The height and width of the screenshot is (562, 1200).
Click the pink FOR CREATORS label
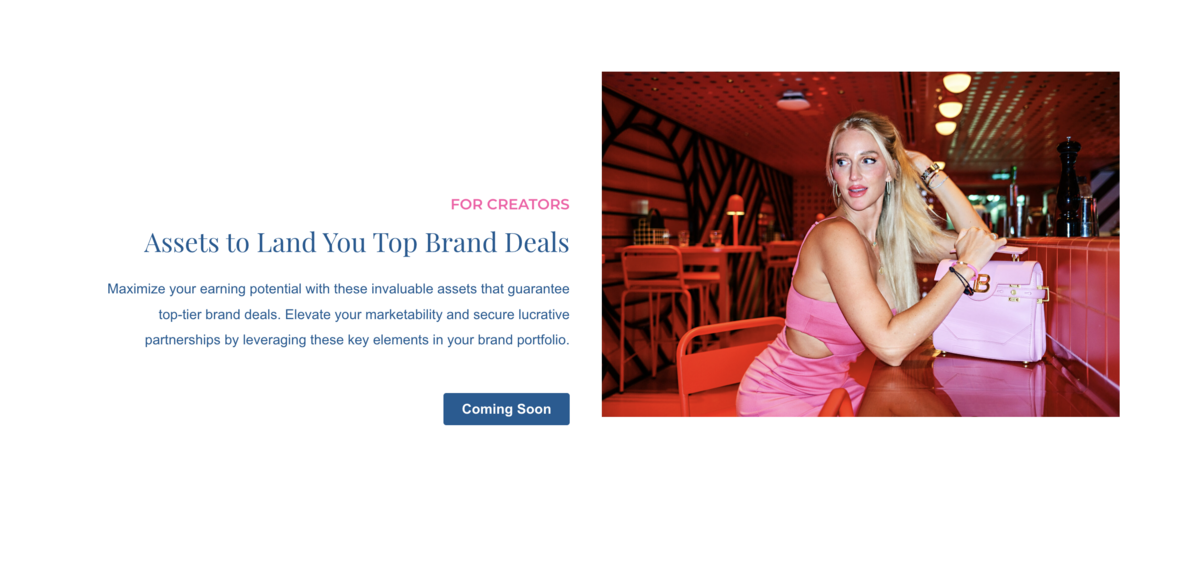pyautogui.click(x=510, y=204)
